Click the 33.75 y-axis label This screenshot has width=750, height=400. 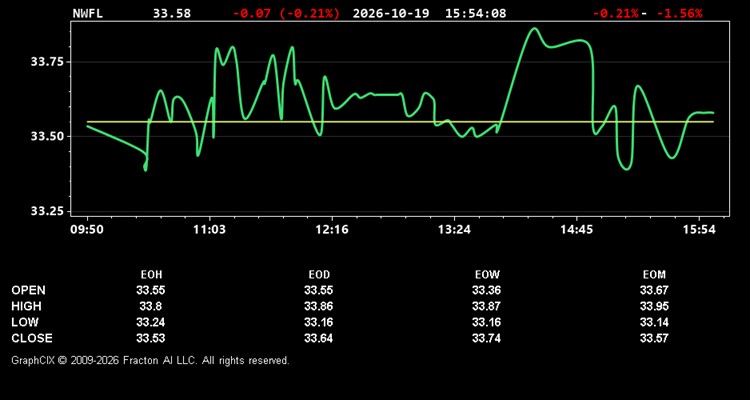(46, 62)
